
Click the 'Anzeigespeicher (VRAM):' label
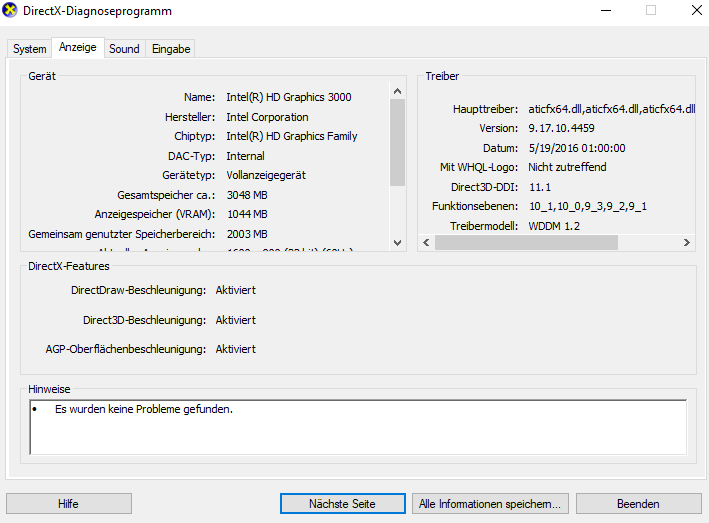[x=155, y=214]
